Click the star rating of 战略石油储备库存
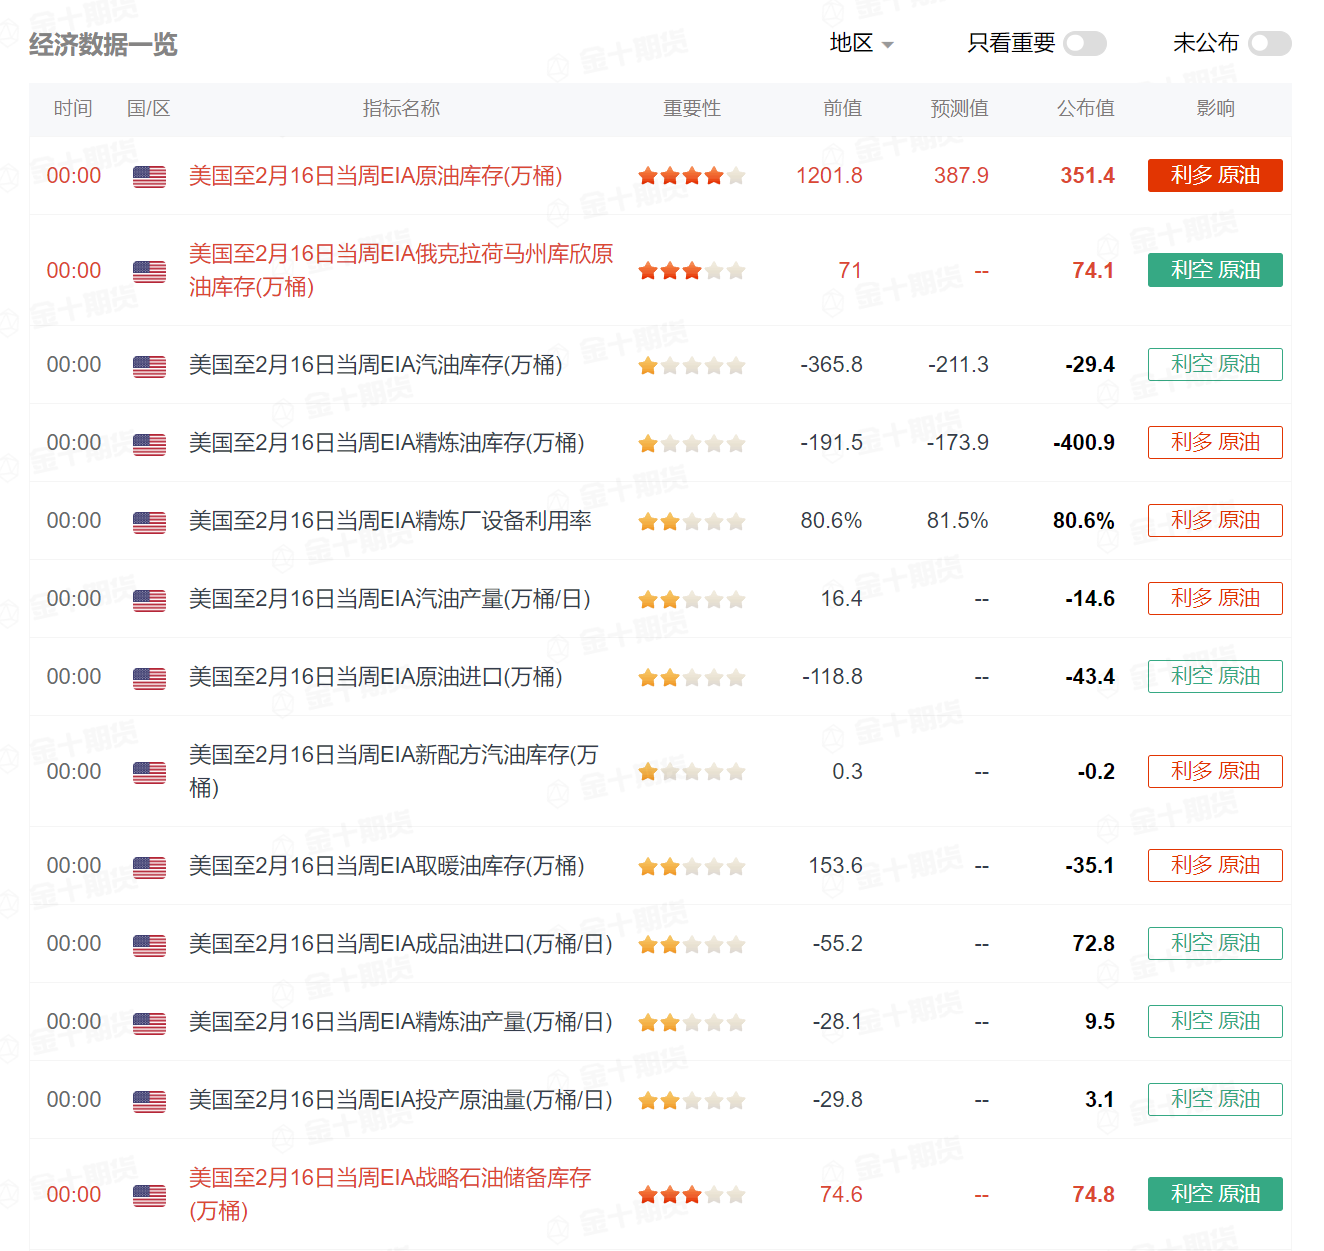 (x=692, y=1195)
